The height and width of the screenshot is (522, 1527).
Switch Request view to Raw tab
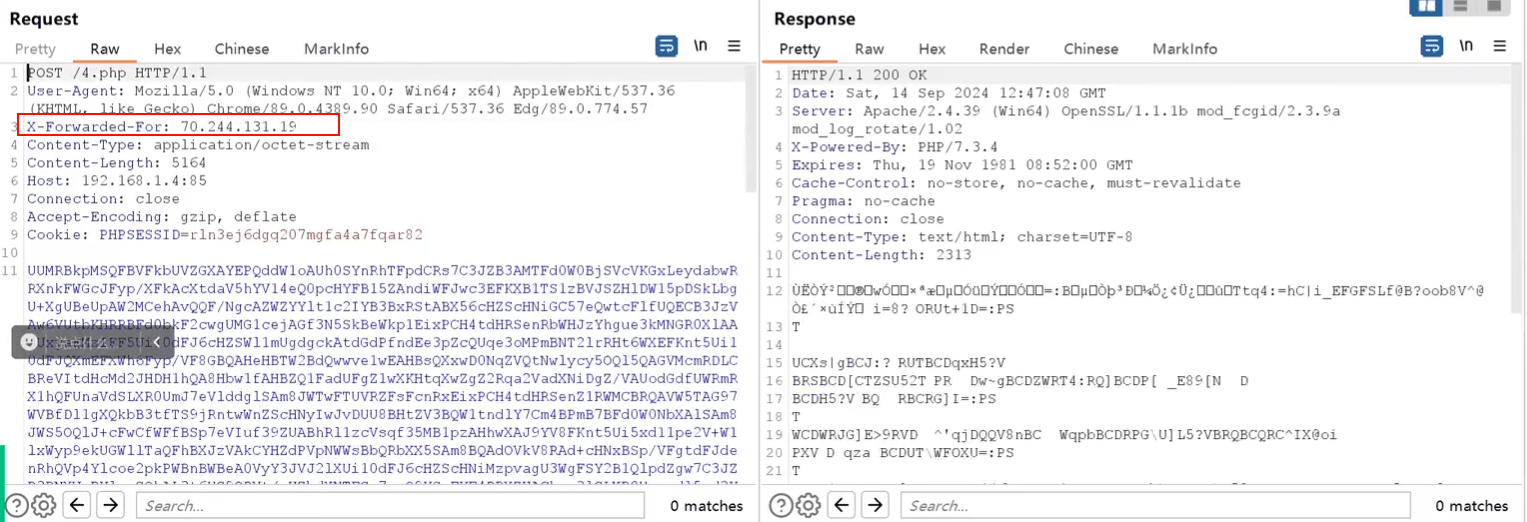[x=105, y=48]
